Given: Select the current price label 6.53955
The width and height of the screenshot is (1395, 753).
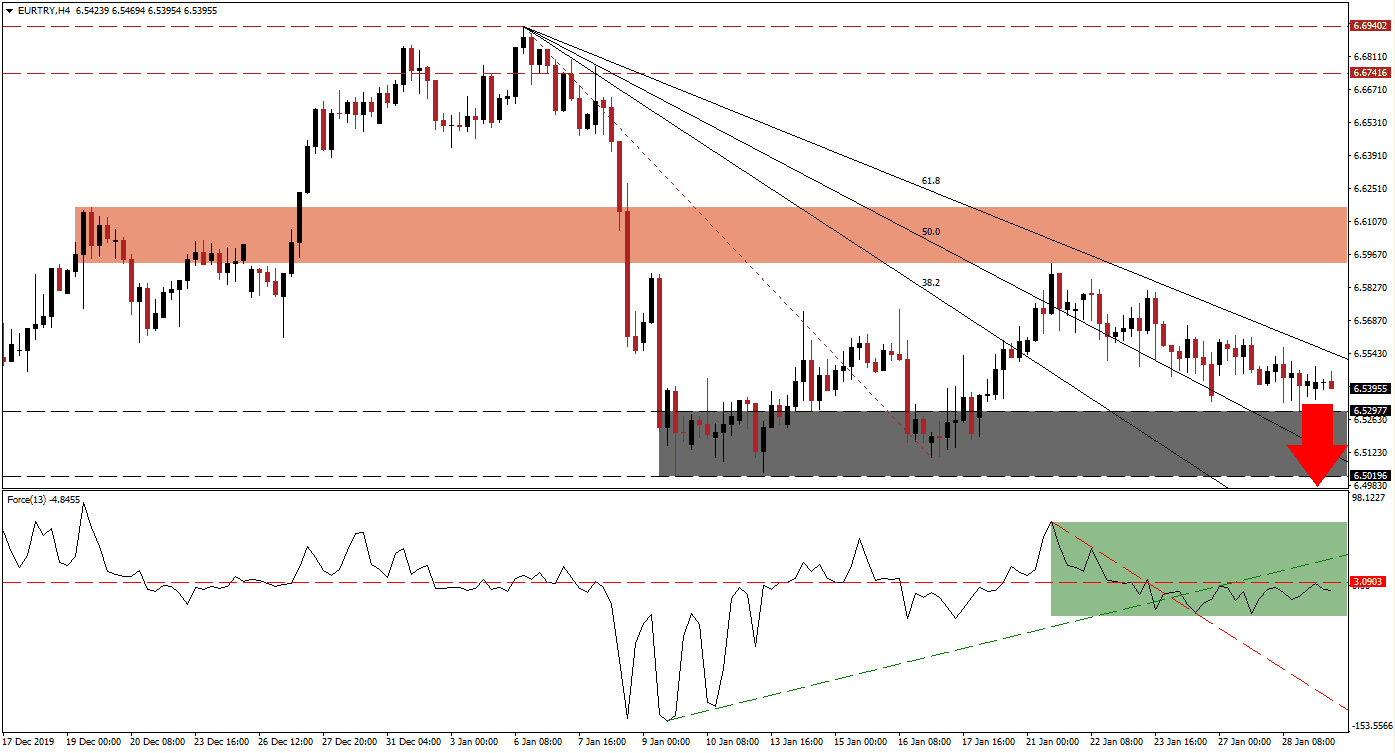Looking at the screenshot, I should (x=1368, y=388).
